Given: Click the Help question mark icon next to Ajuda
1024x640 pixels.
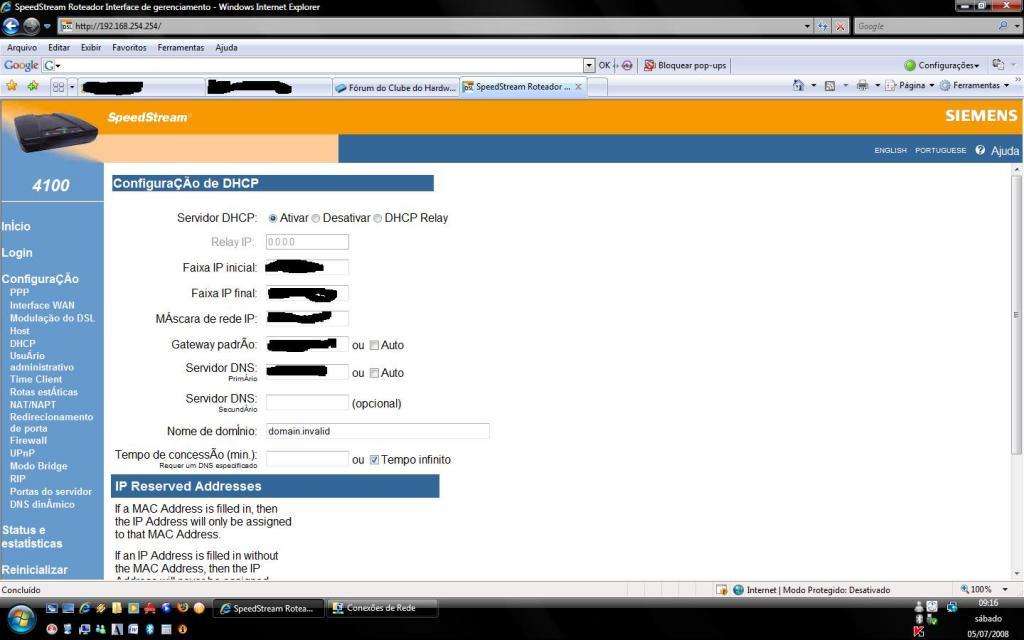Looking at the screenshot, I should coord(980,150).
